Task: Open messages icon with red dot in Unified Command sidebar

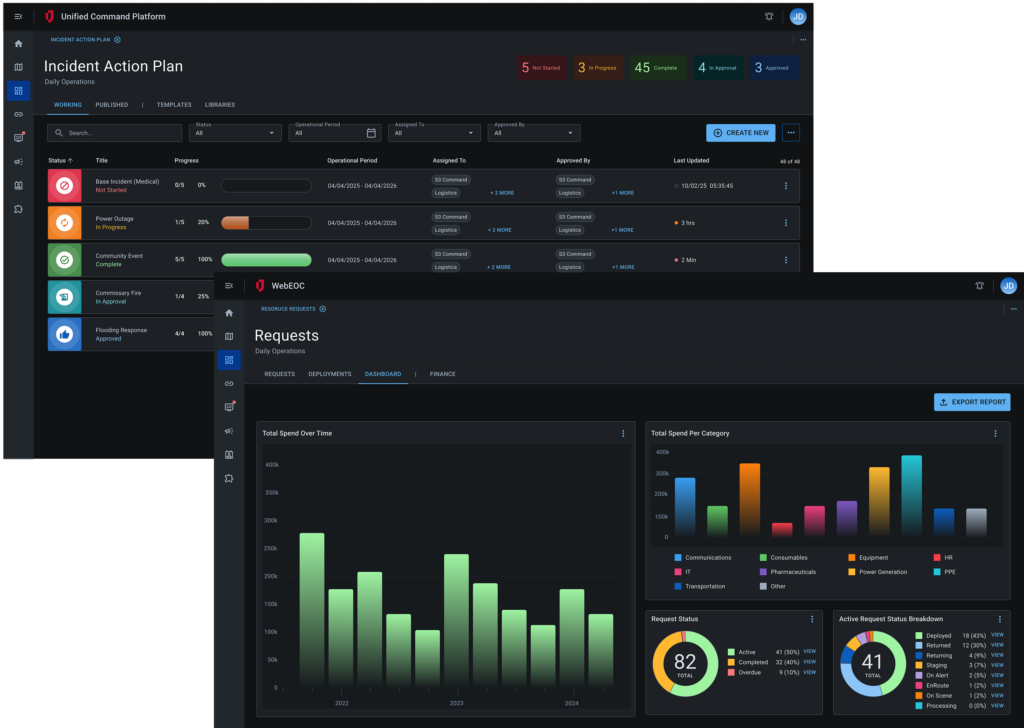Action: (18, 138)
